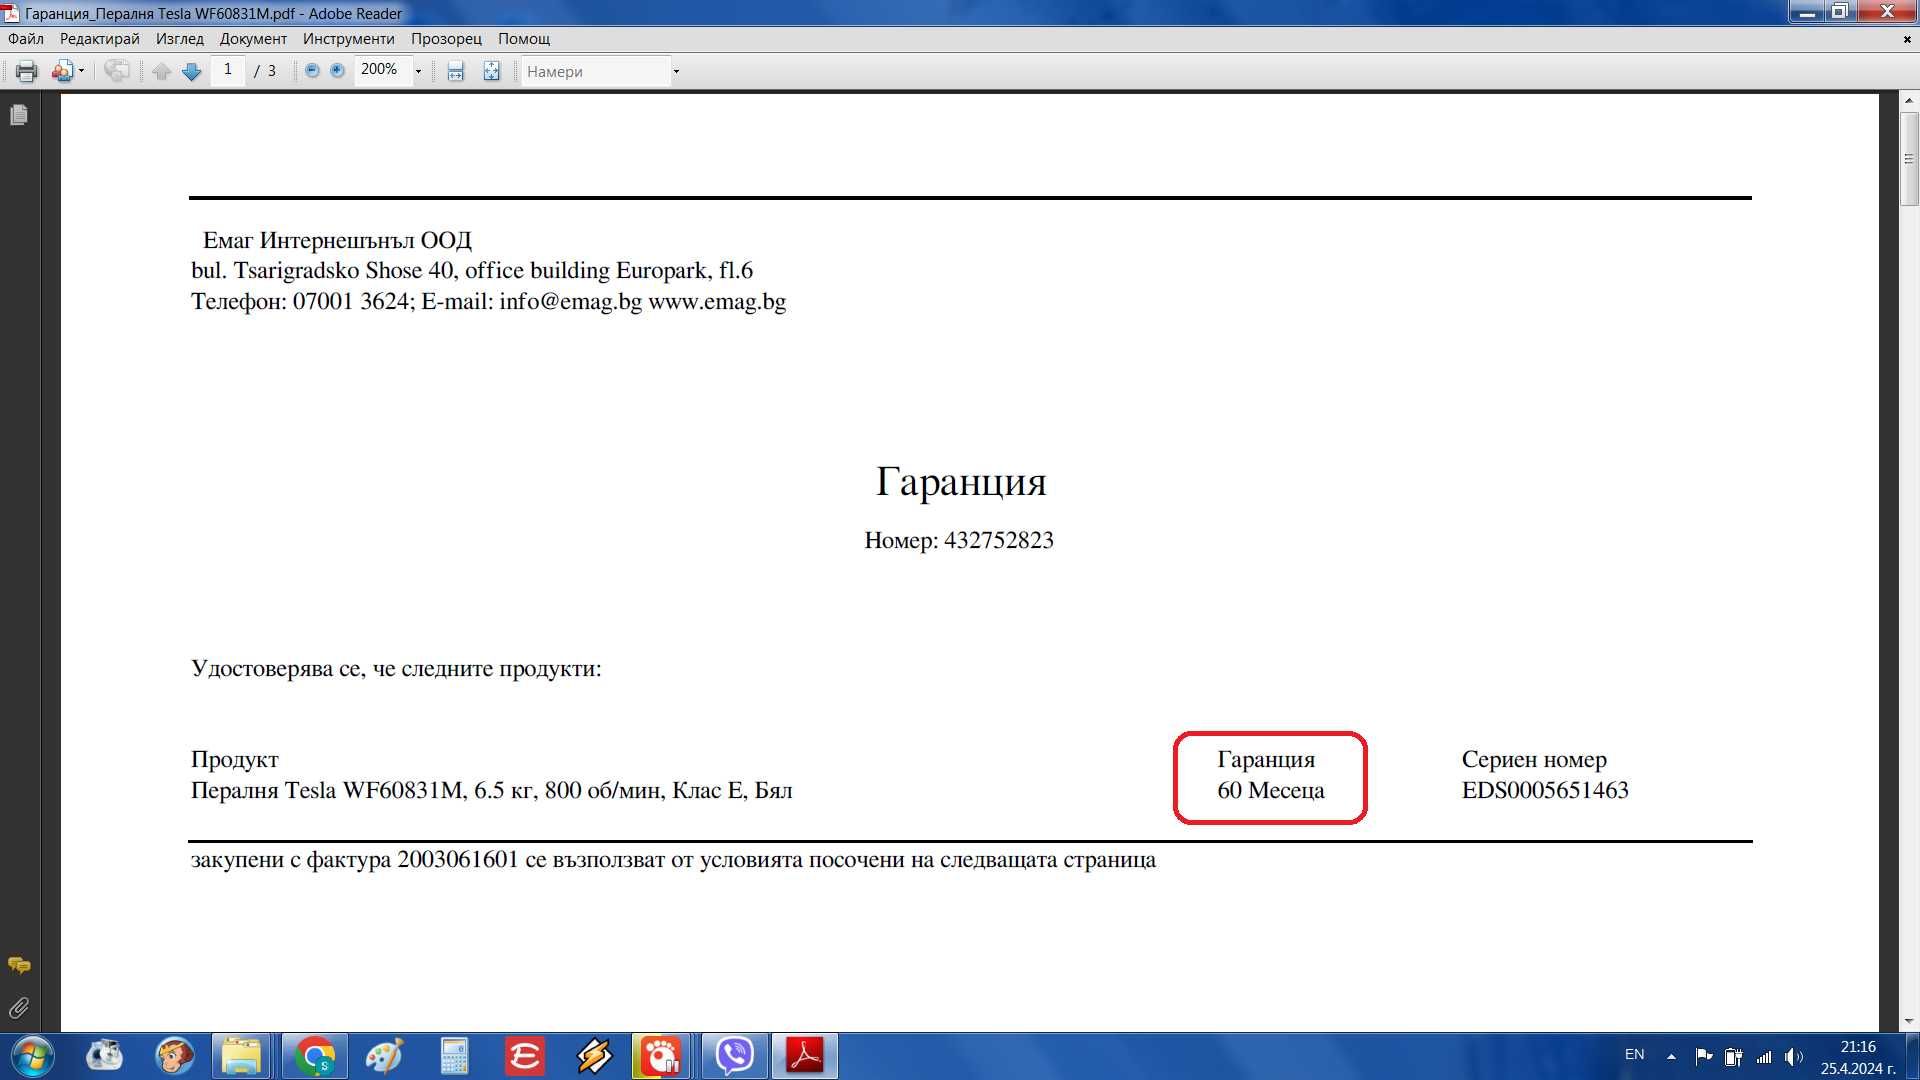Screen dimensions: 1920x1080
Task: Open the Файл menu
Action: (26, 39)
